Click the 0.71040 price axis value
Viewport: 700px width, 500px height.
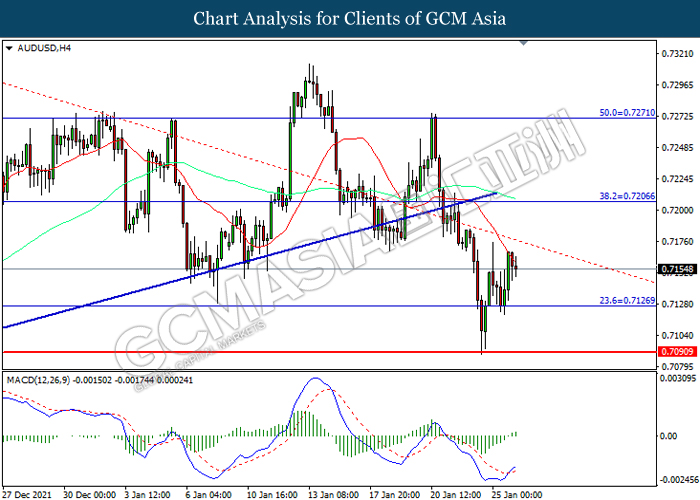677,335
